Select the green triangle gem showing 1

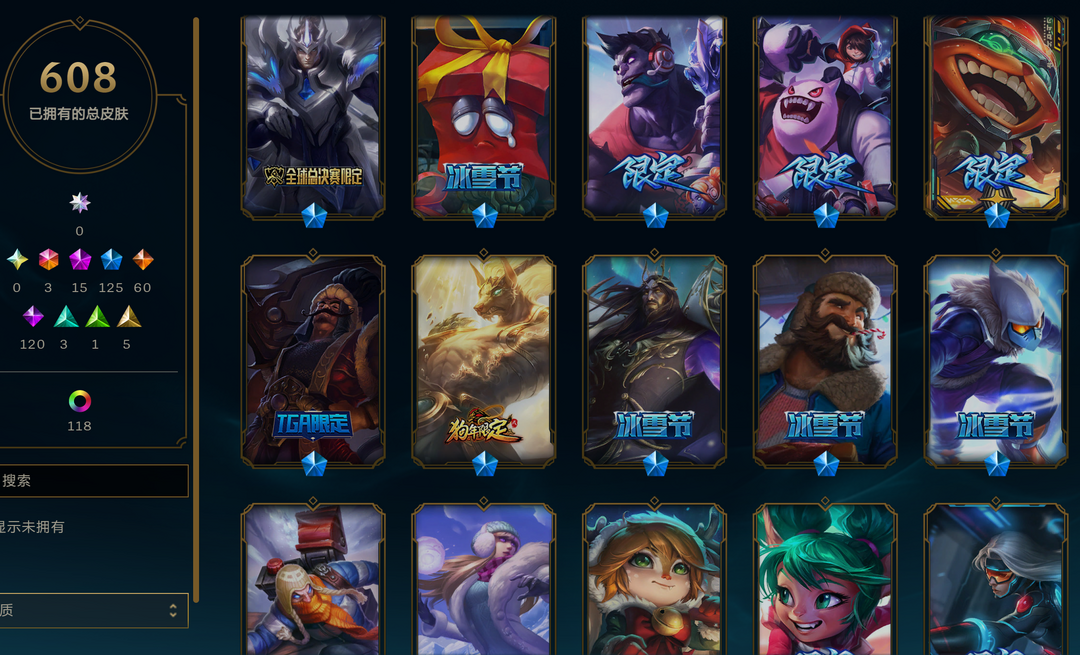(x=97, y=316)
